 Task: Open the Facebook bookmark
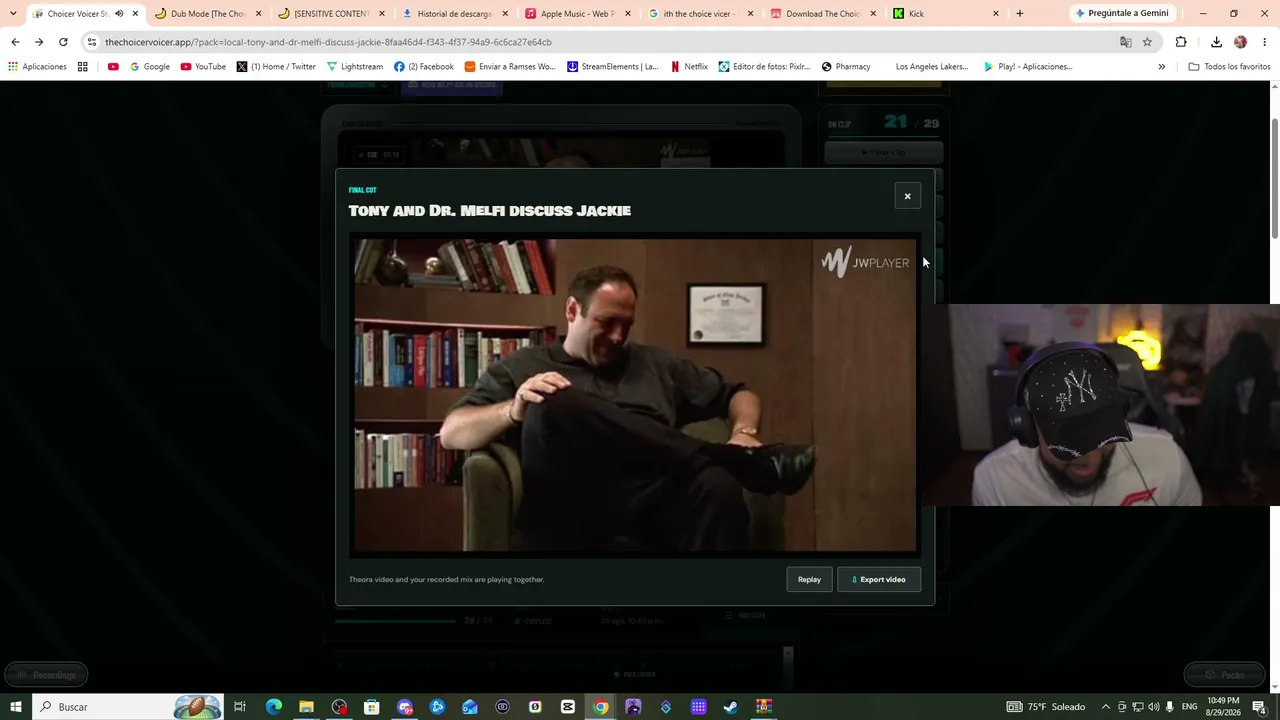424,67
